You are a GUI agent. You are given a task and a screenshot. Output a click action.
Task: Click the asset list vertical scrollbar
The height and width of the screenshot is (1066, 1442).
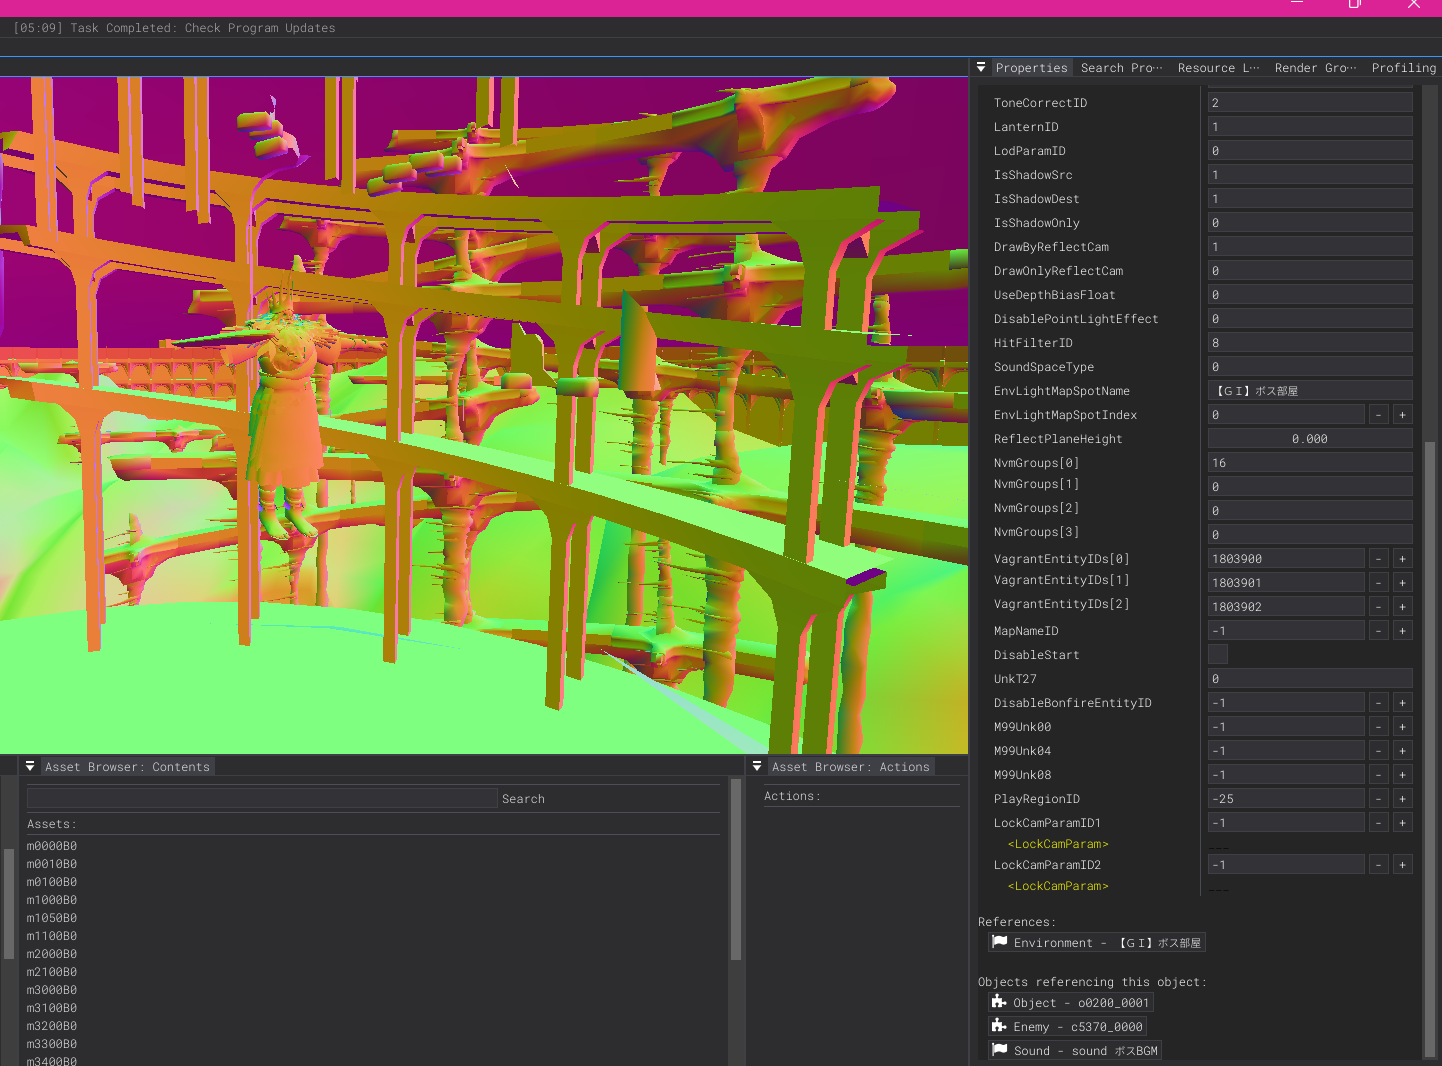click(x=736, y=870)
